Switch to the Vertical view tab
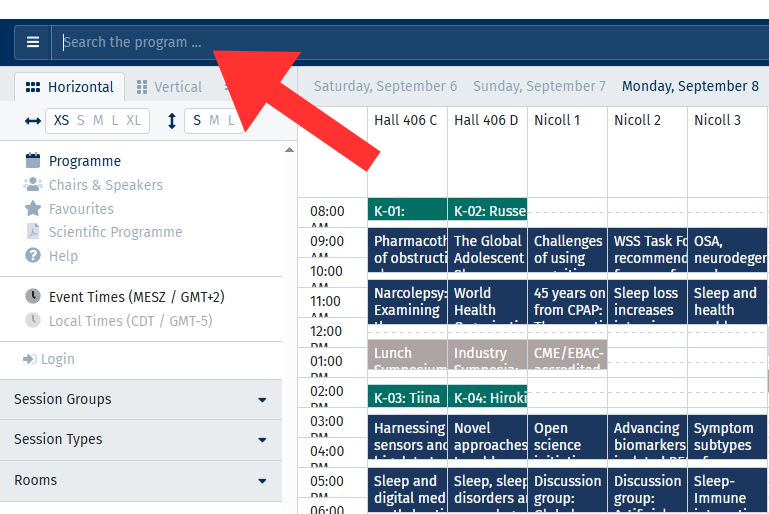The image size is (769, 514). coord(169,87)
